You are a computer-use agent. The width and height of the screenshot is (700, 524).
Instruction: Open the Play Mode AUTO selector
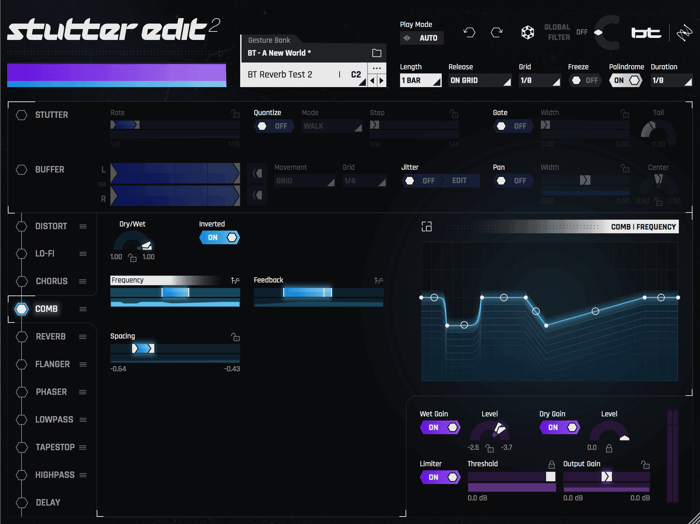(x=422, y=38)
